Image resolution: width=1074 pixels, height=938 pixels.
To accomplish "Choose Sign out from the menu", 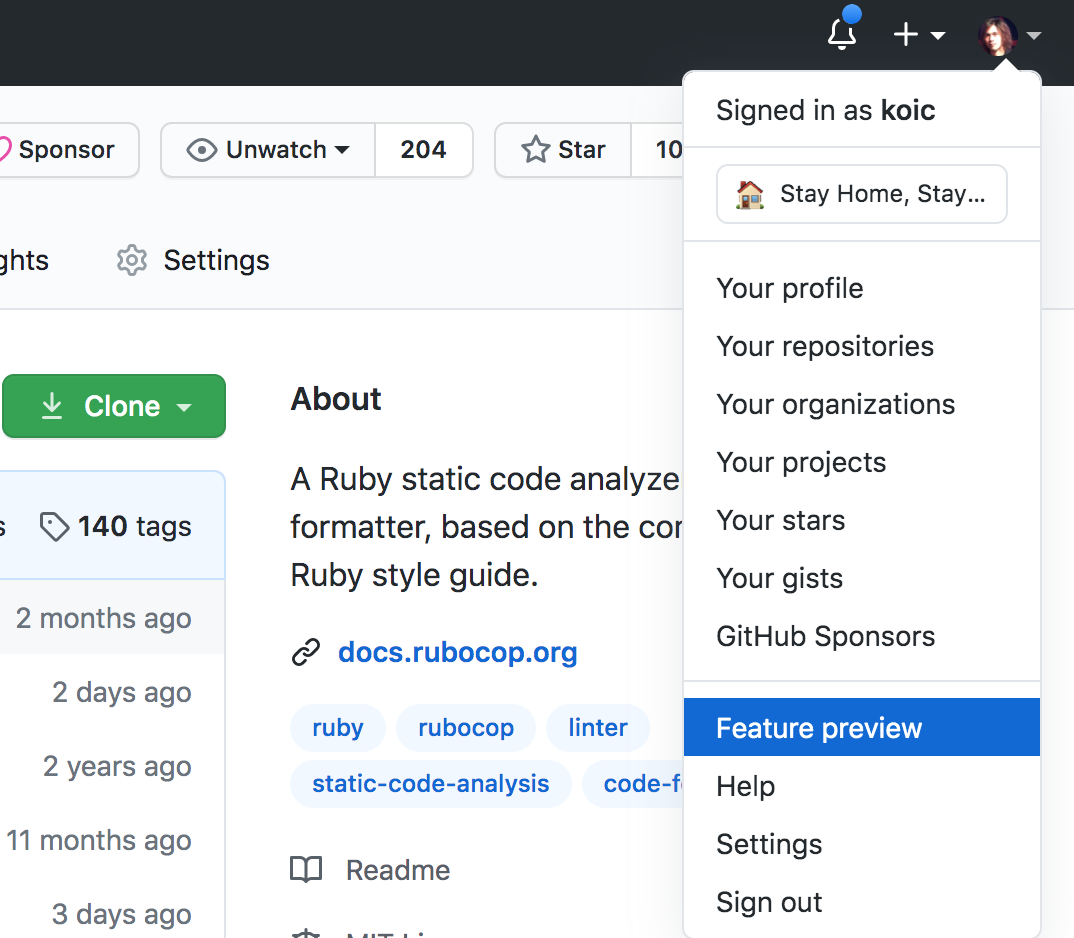I will coord(769,902).
